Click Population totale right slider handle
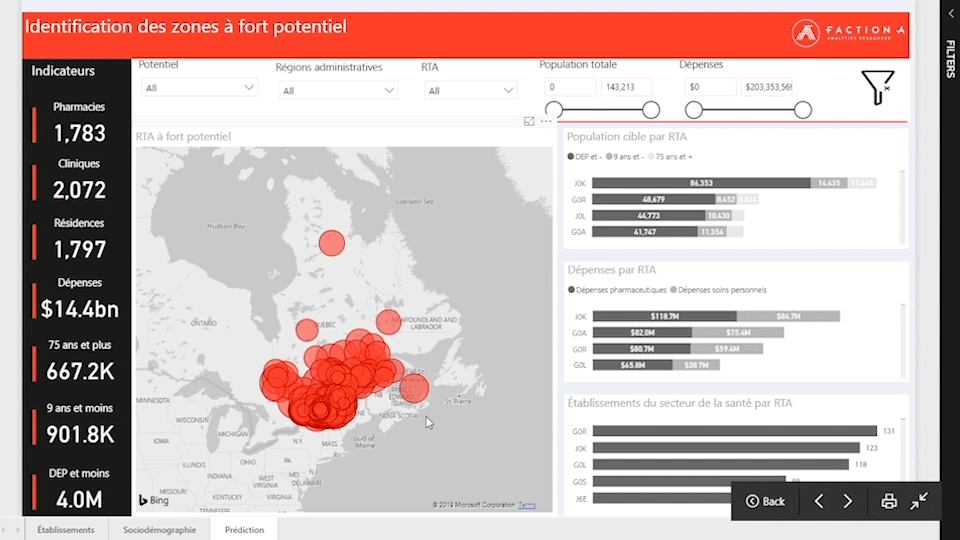960x540 pixels. click(651, 110)
